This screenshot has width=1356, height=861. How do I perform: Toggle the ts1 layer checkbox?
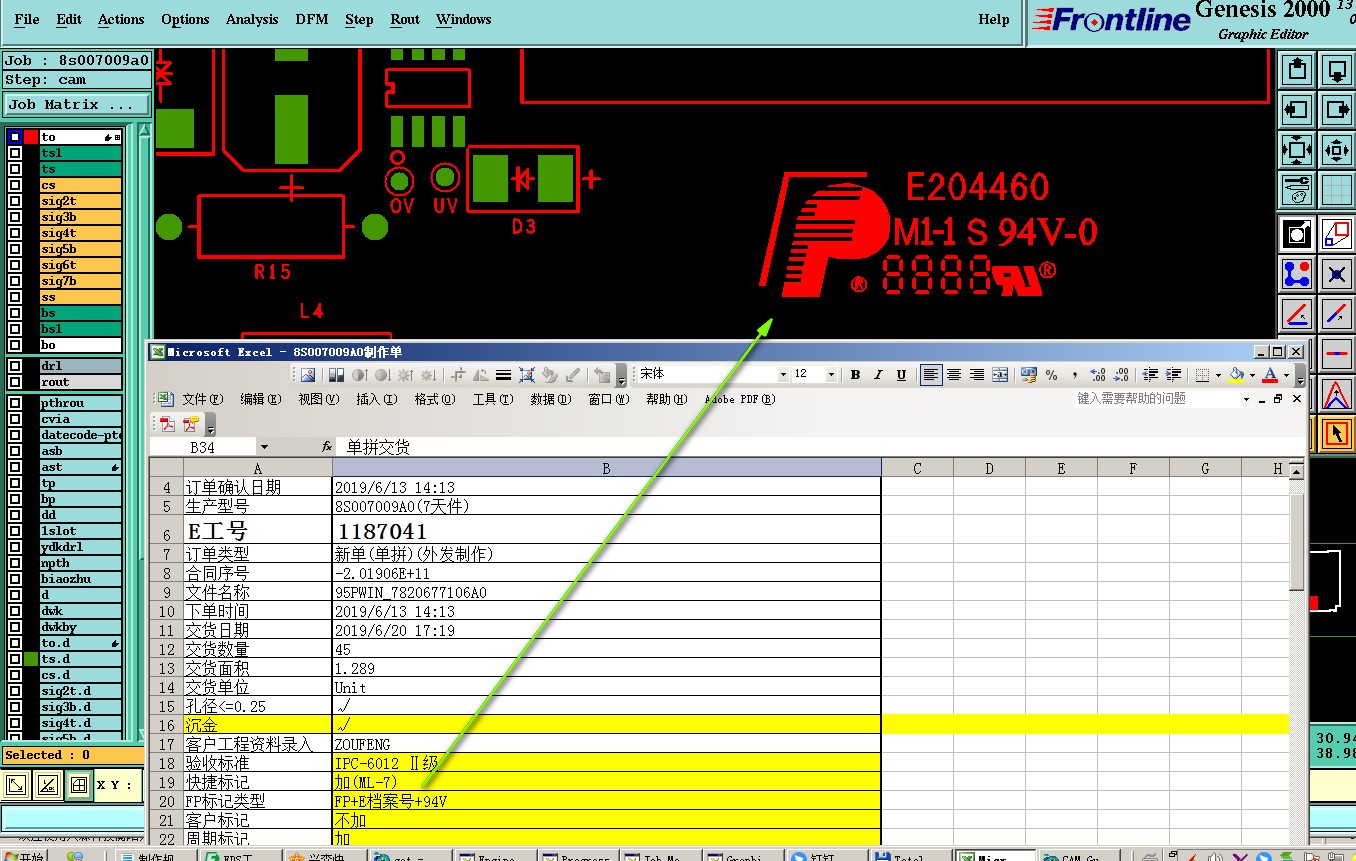tap(14, 153)
